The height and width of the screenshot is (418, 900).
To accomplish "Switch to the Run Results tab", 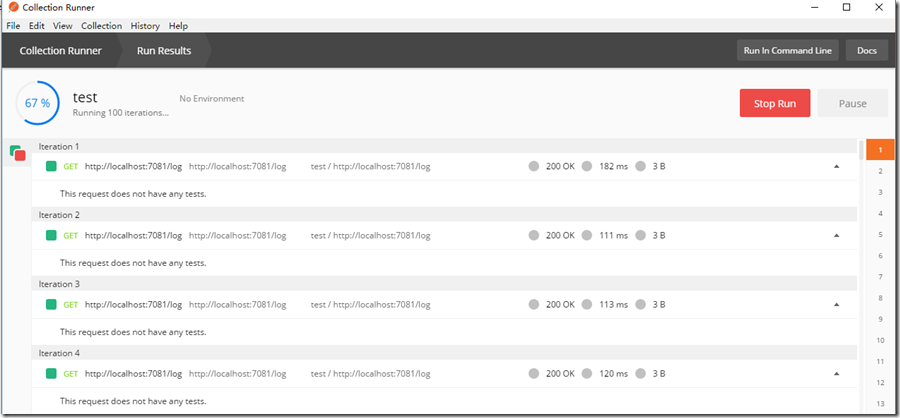I will click(164, 50).
